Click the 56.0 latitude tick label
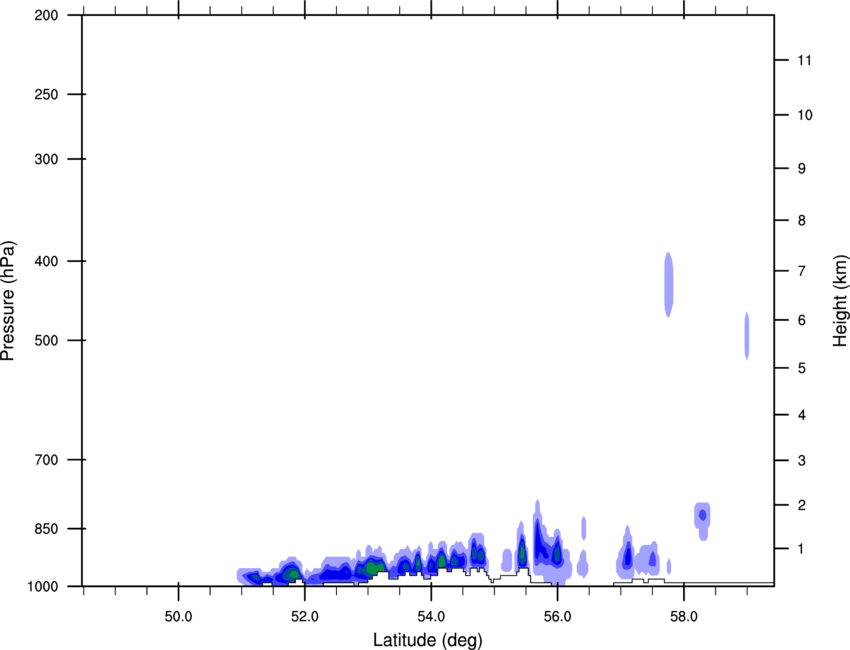Viewport: 850px width, 650px height. 557,617
